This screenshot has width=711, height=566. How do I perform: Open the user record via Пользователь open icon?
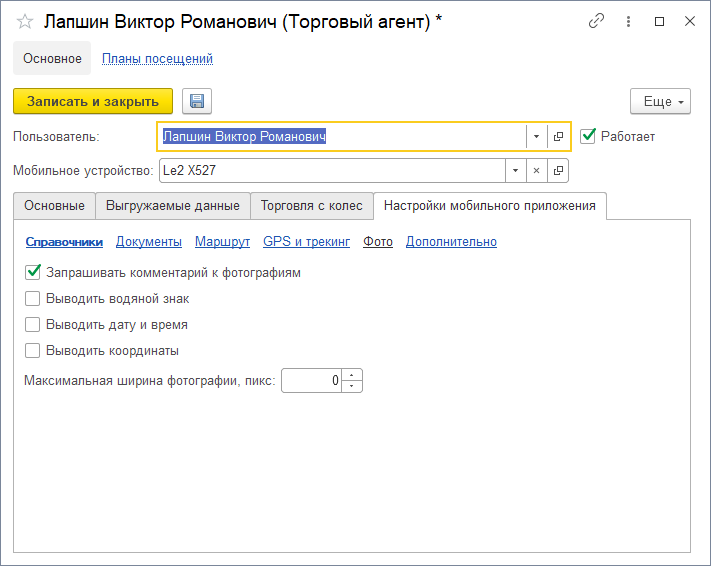click(x=559, y=136)
